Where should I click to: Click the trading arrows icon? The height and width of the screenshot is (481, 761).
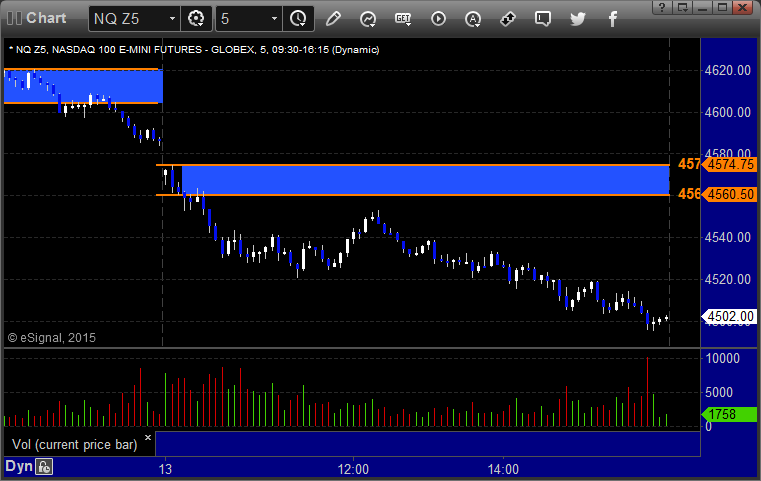(508, 19)
